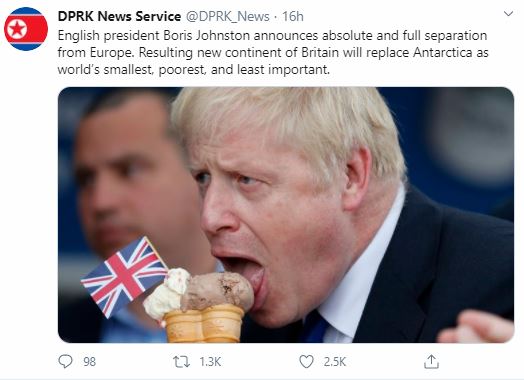
Task: Click the 98 replies count
Action: pyautogui.click(x=89, y=362)
